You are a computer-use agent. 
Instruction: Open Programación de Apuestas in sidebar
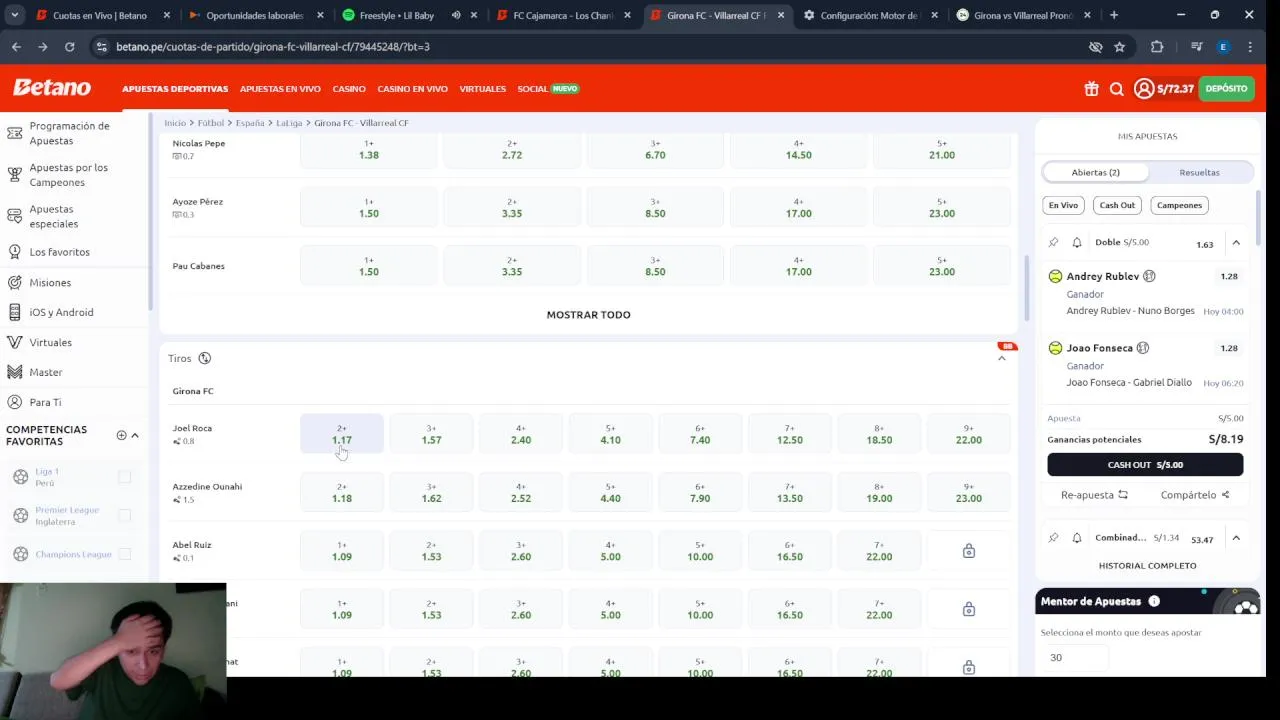point(69,133)
